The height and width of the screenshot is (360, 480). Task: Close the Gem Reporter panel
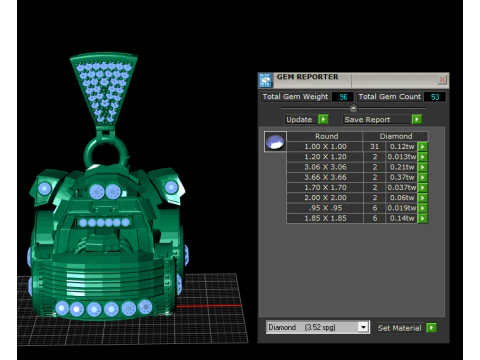point(442,80)
